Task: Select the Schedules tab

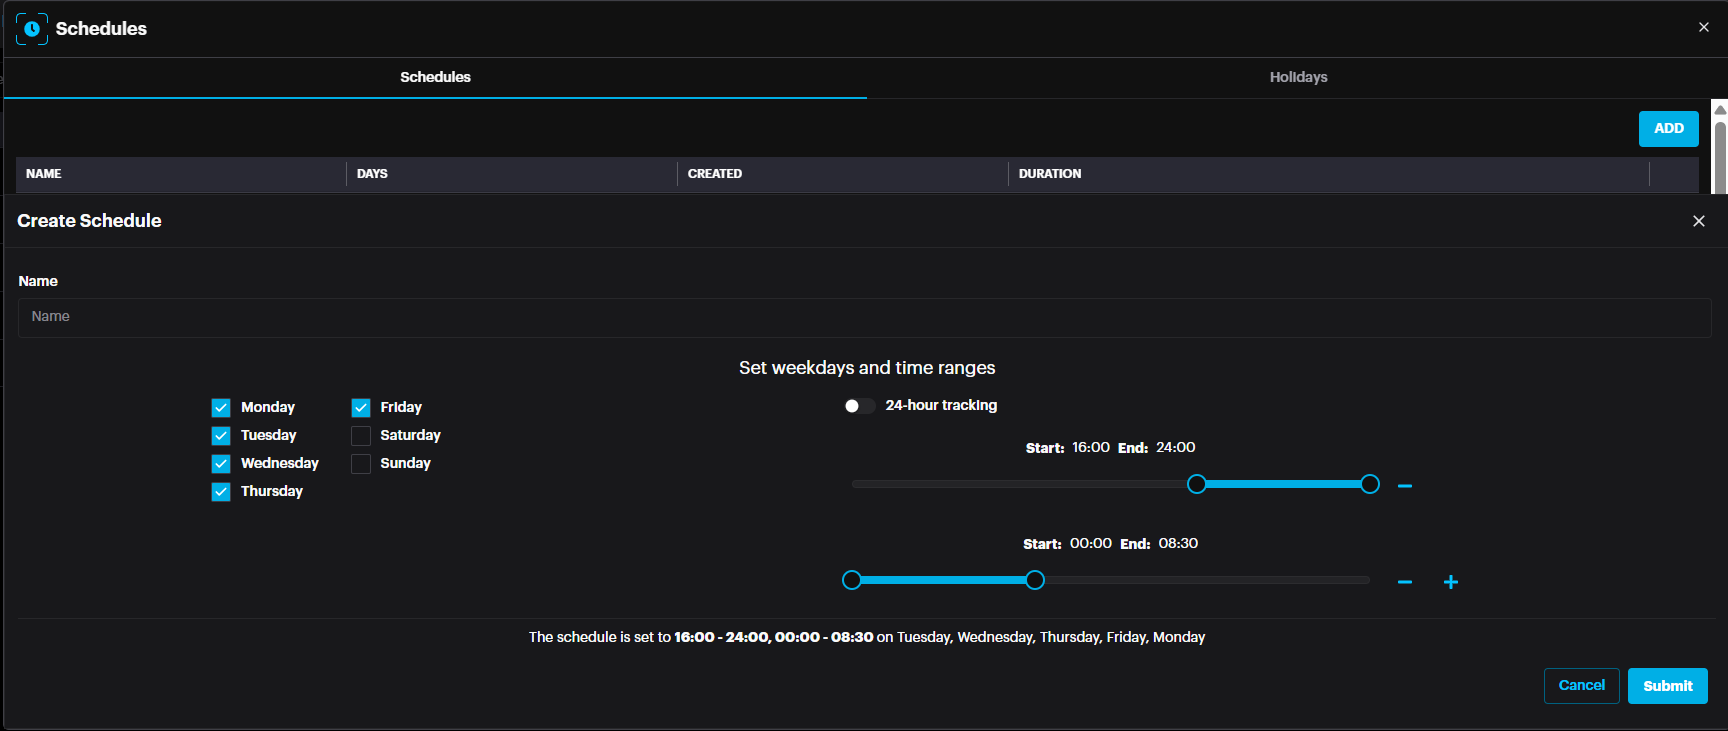Action: tap(435, 77)
